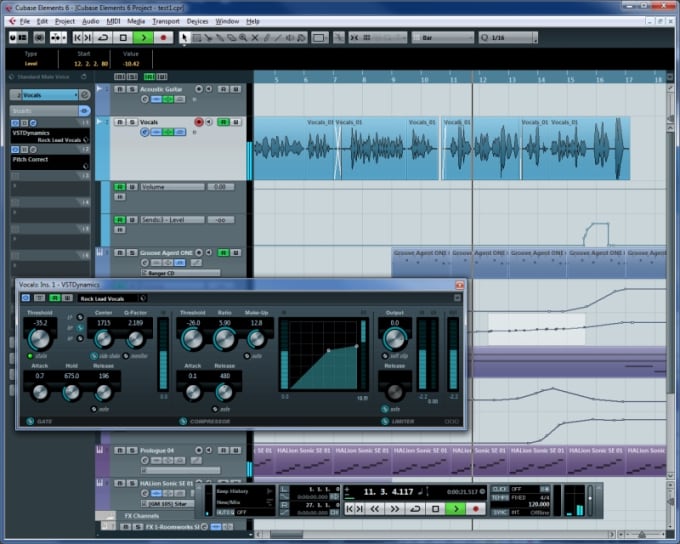The height and width of the screenshot is (544, 680).
Task: Click the Compressor Ratio knob
Action: point(225,339)
